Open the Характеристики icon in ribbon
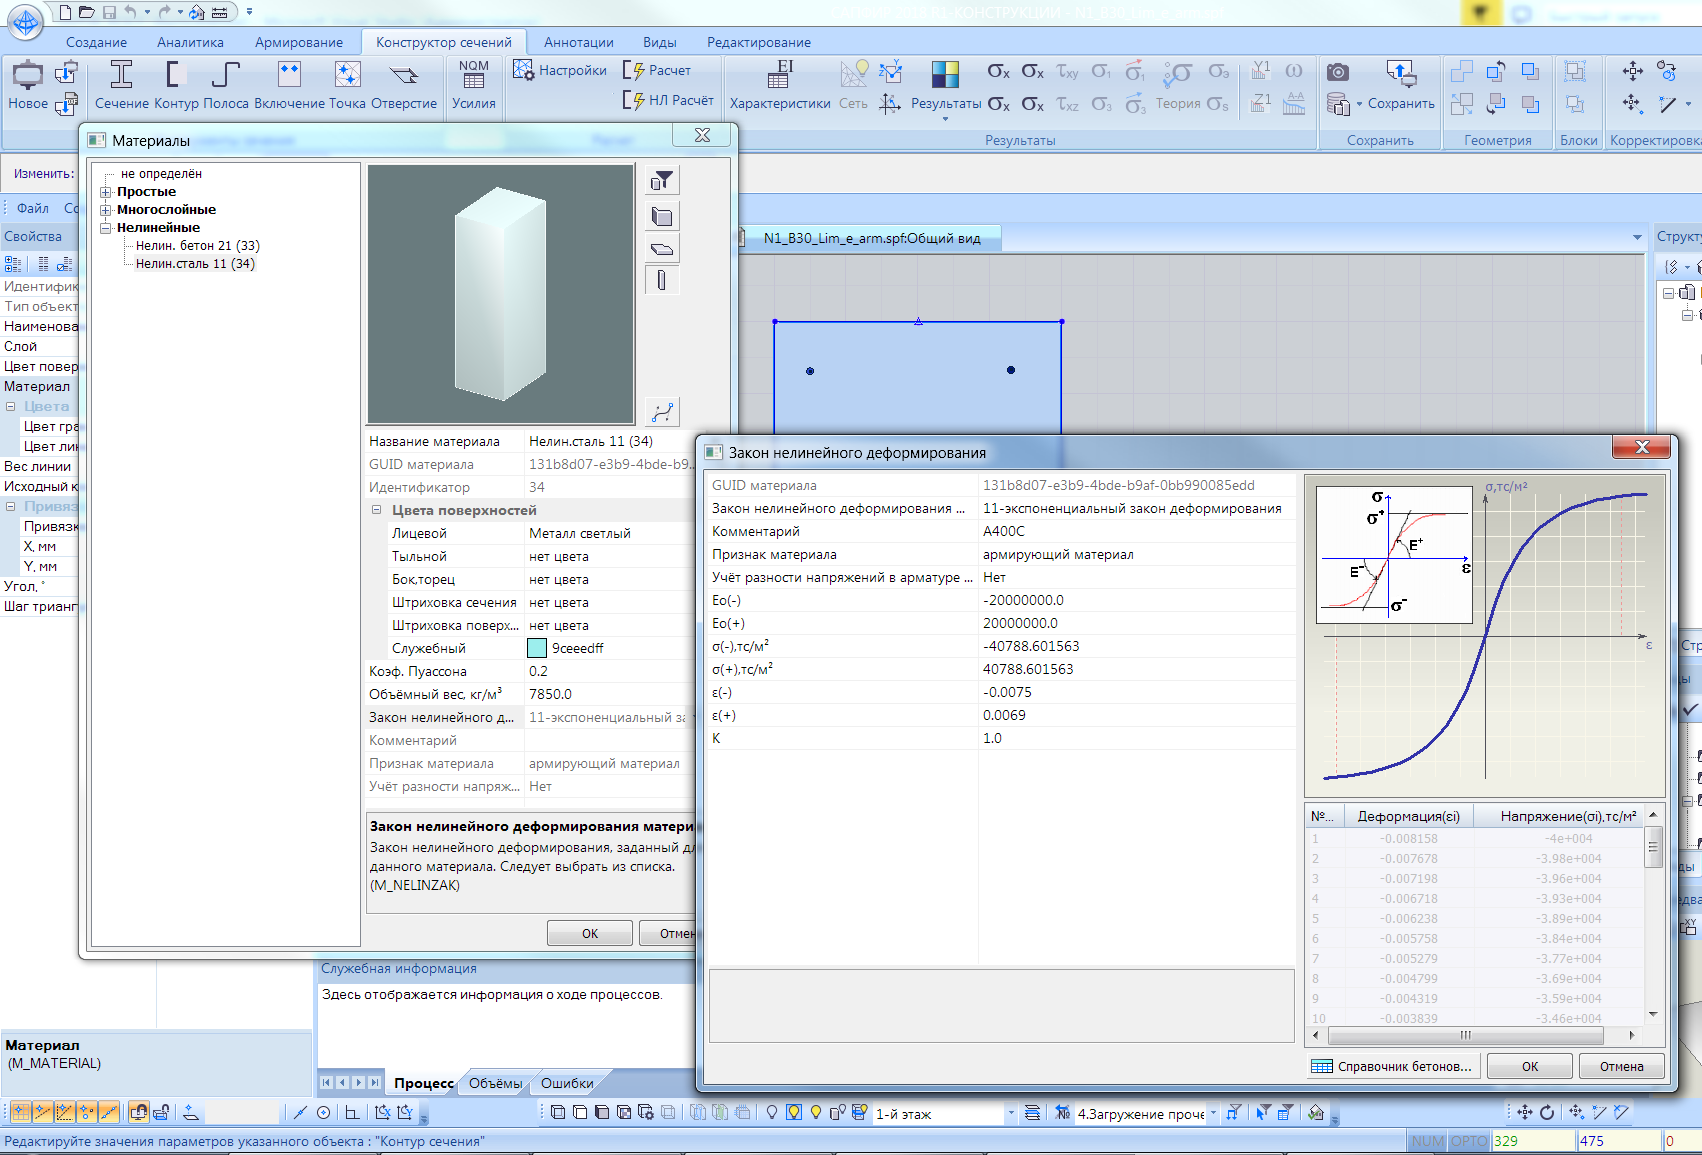Screen dimensions: 1702x1155 click(x=780, y=75)
